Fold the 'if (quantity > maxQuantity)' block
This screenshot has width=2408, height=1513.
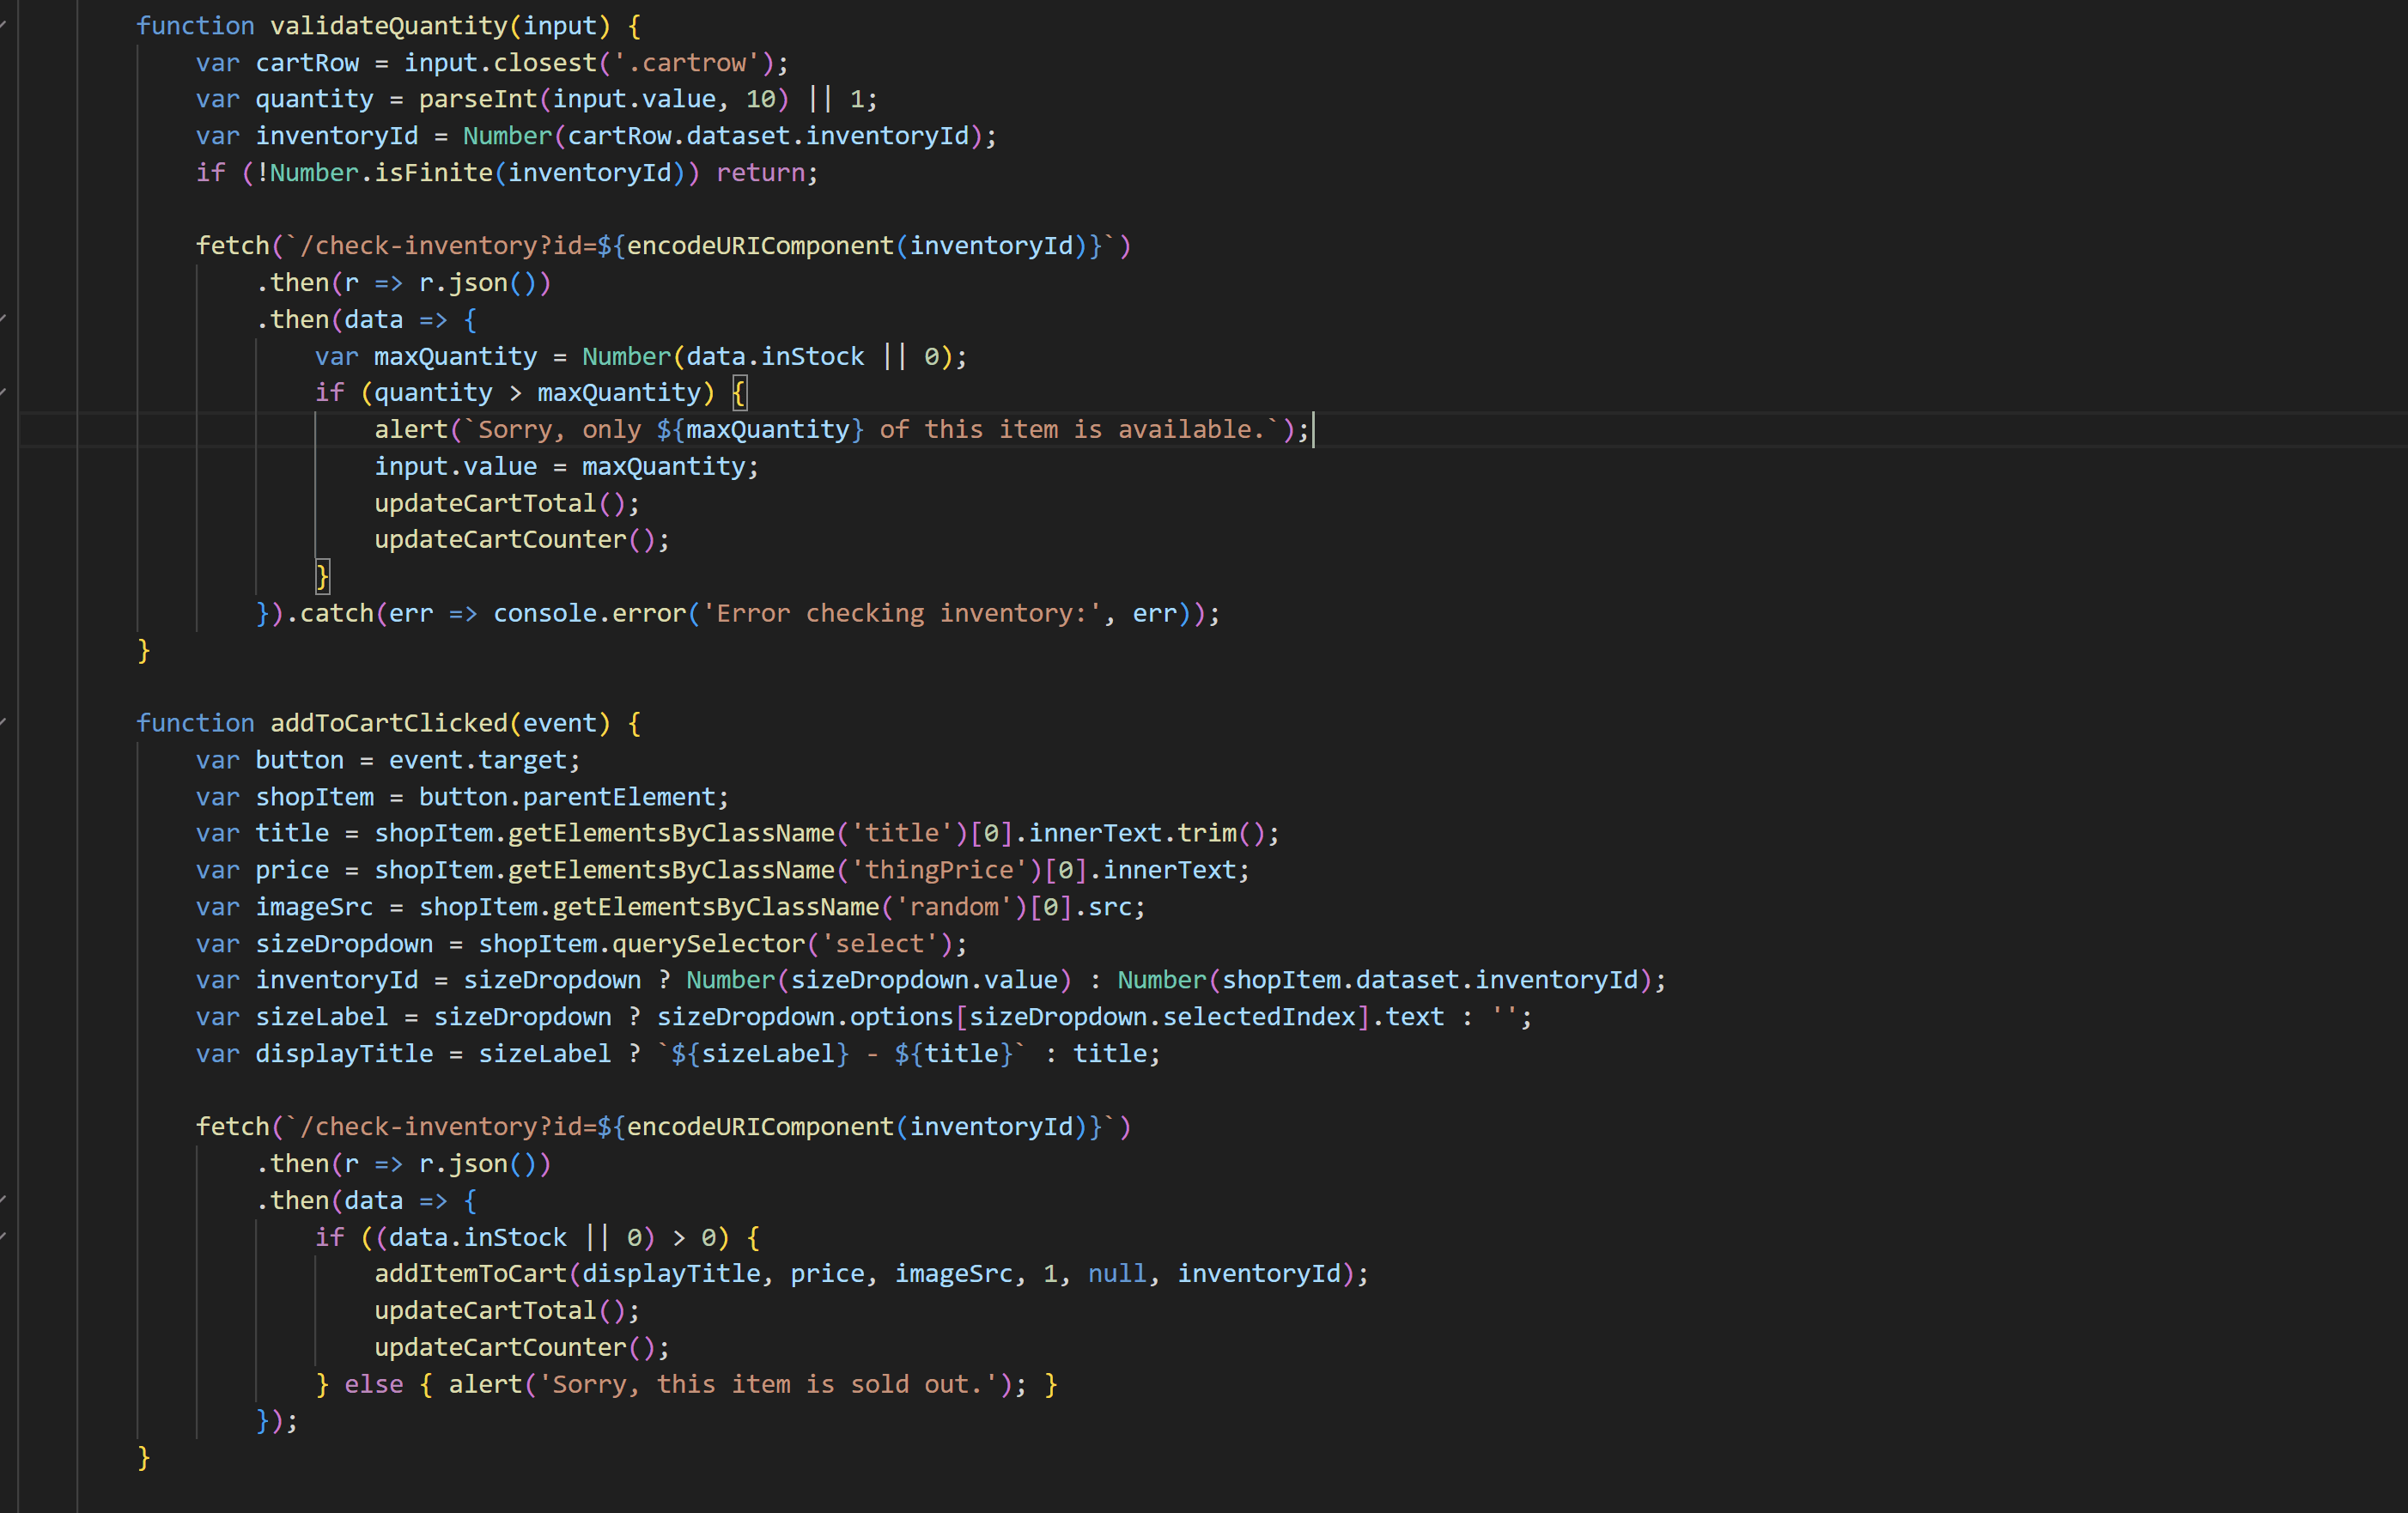coord(4,393)
